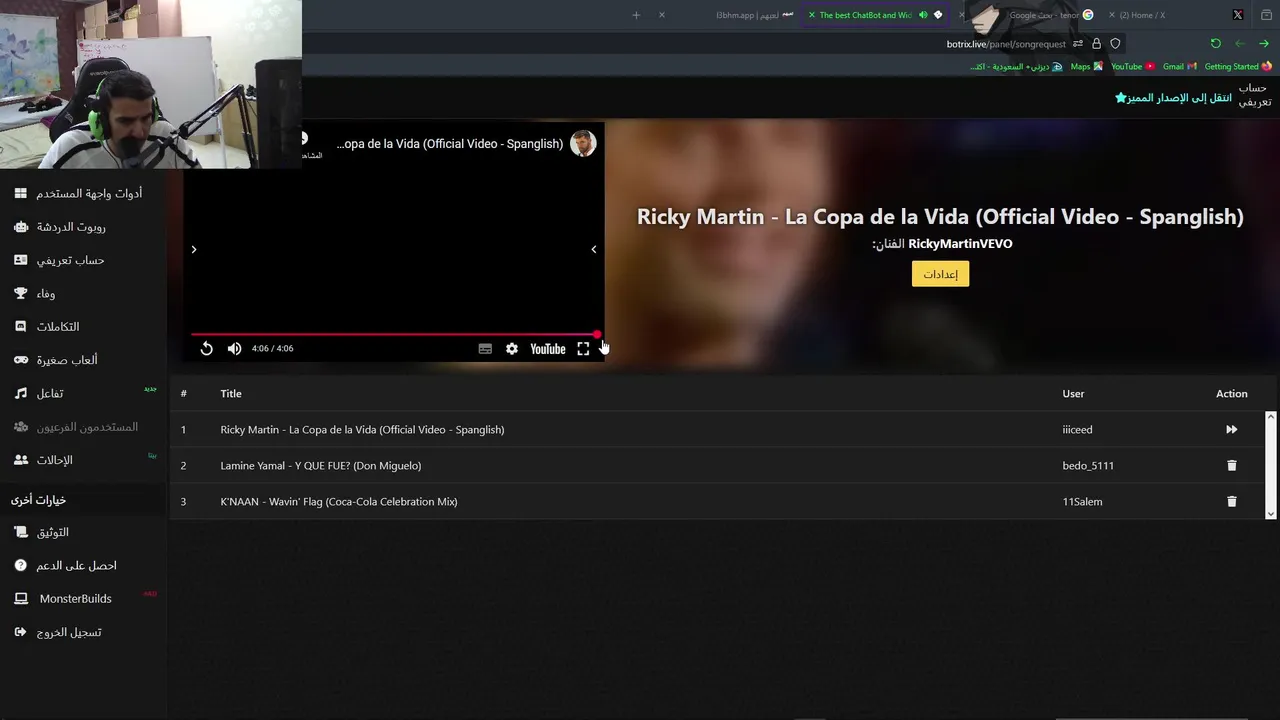1280x720 pixels.
Task: Delete the K'NAAN Wavin' Flag request
Action: (x=1232, y=502)
